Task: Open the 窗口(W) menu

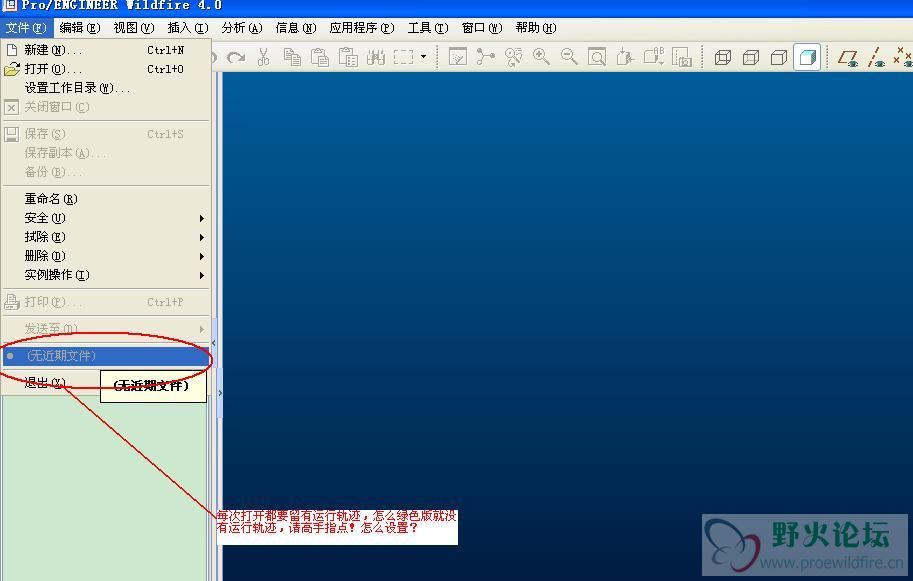Action: click(482, 28)
